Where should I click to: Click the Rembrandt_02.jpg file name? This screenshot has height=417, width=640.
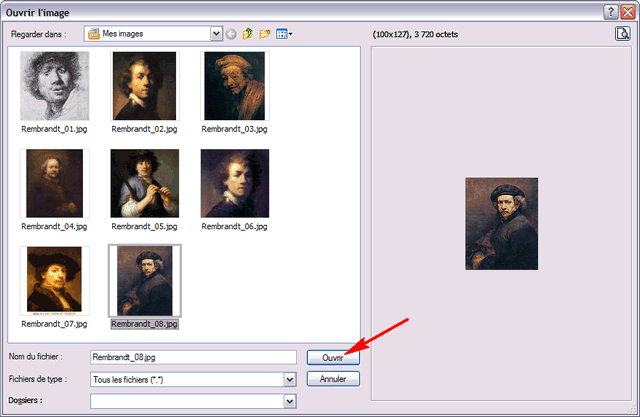point(144,129)
